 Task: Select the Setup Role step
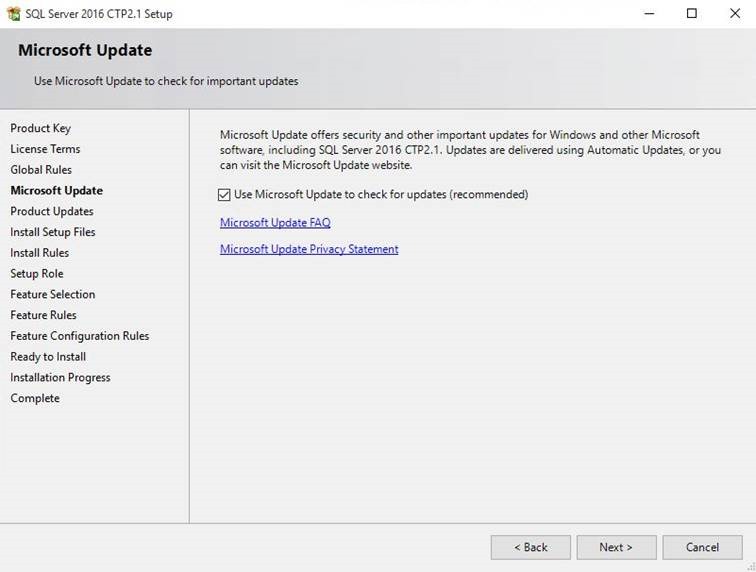37,273
